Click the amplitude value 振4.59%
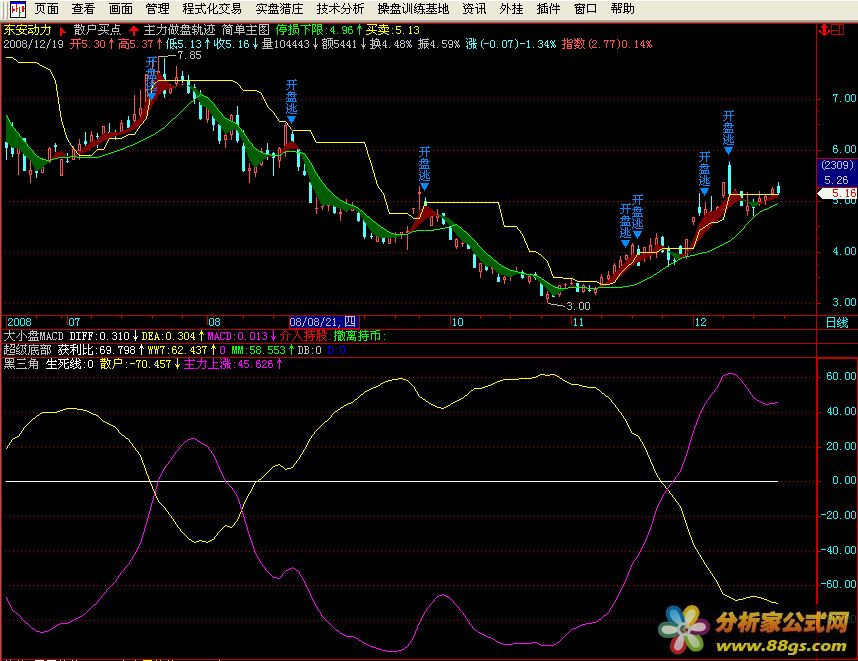This screenshot has width=858, height=661. pyautogui.click(x=439, y=44)
